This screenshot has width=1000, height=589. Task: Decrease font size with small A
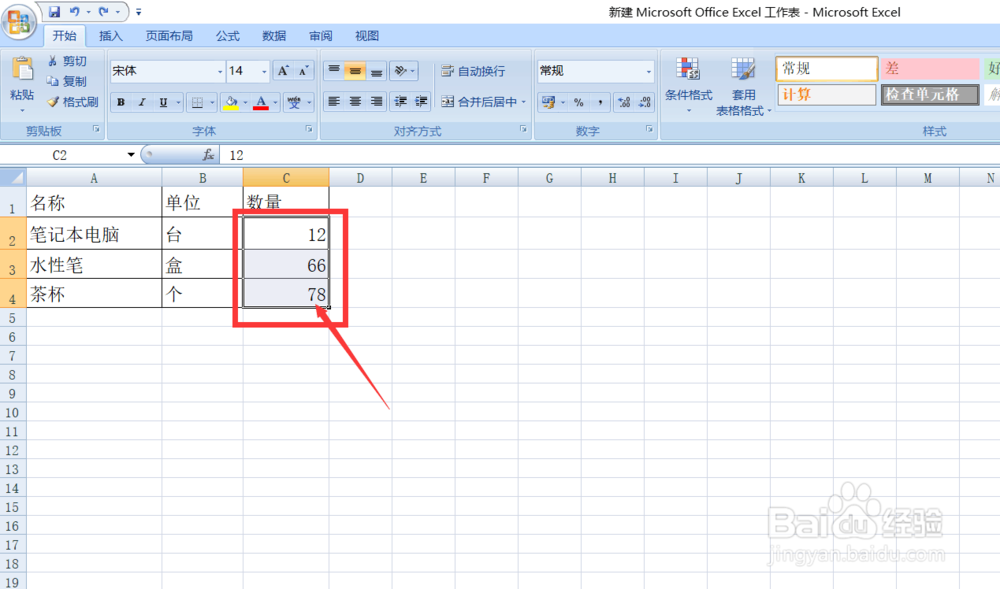(303, 71)
